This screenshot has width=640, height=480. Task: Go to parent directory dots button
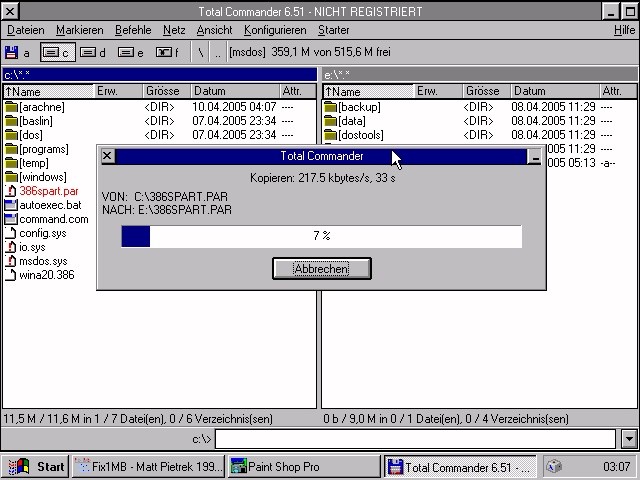click(218, 53)
